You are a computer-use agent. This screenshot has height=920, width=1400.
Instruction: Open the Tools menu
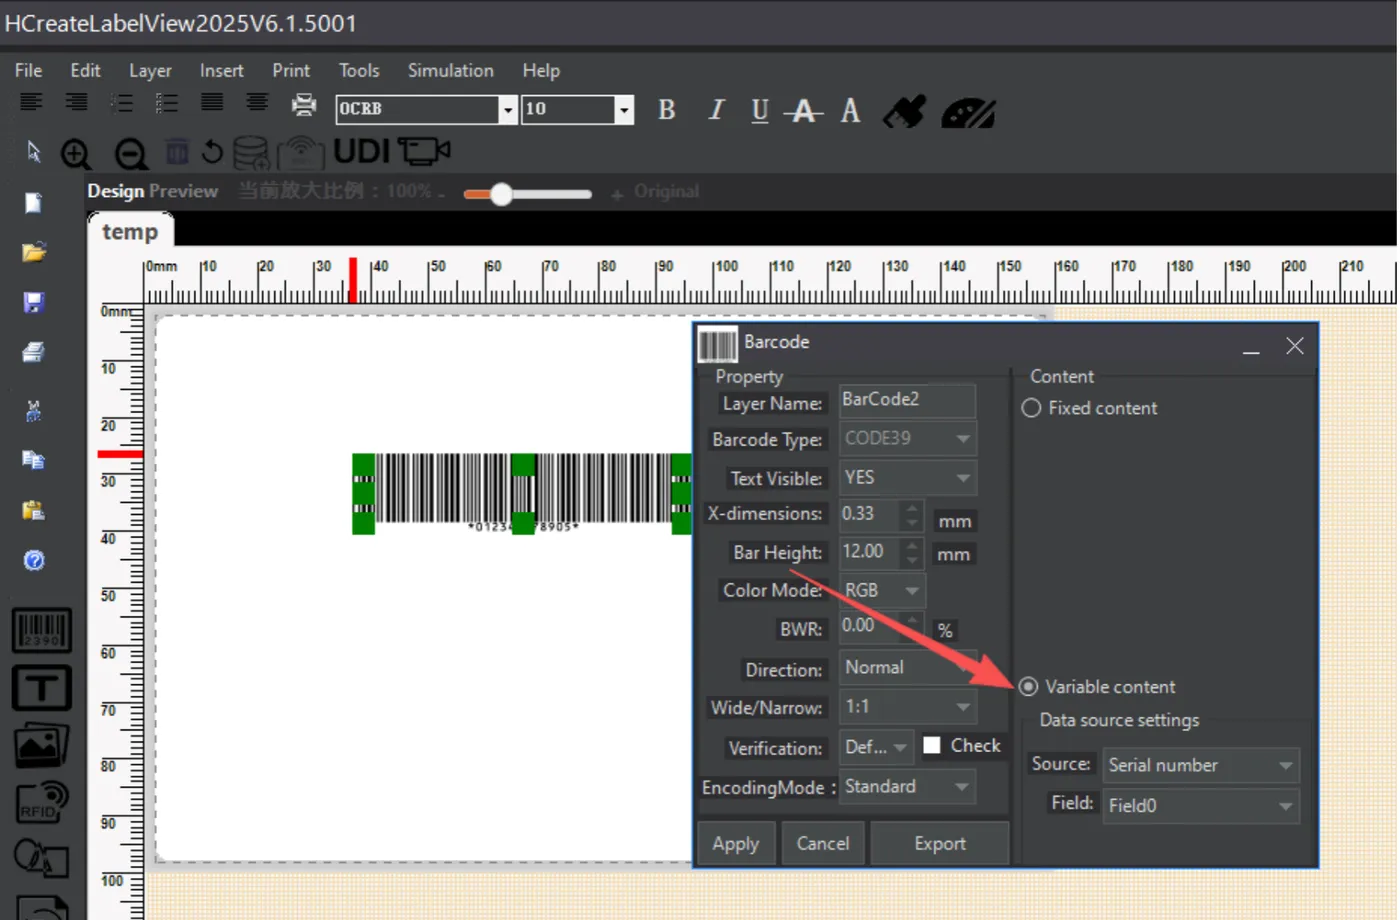(359, 70)
